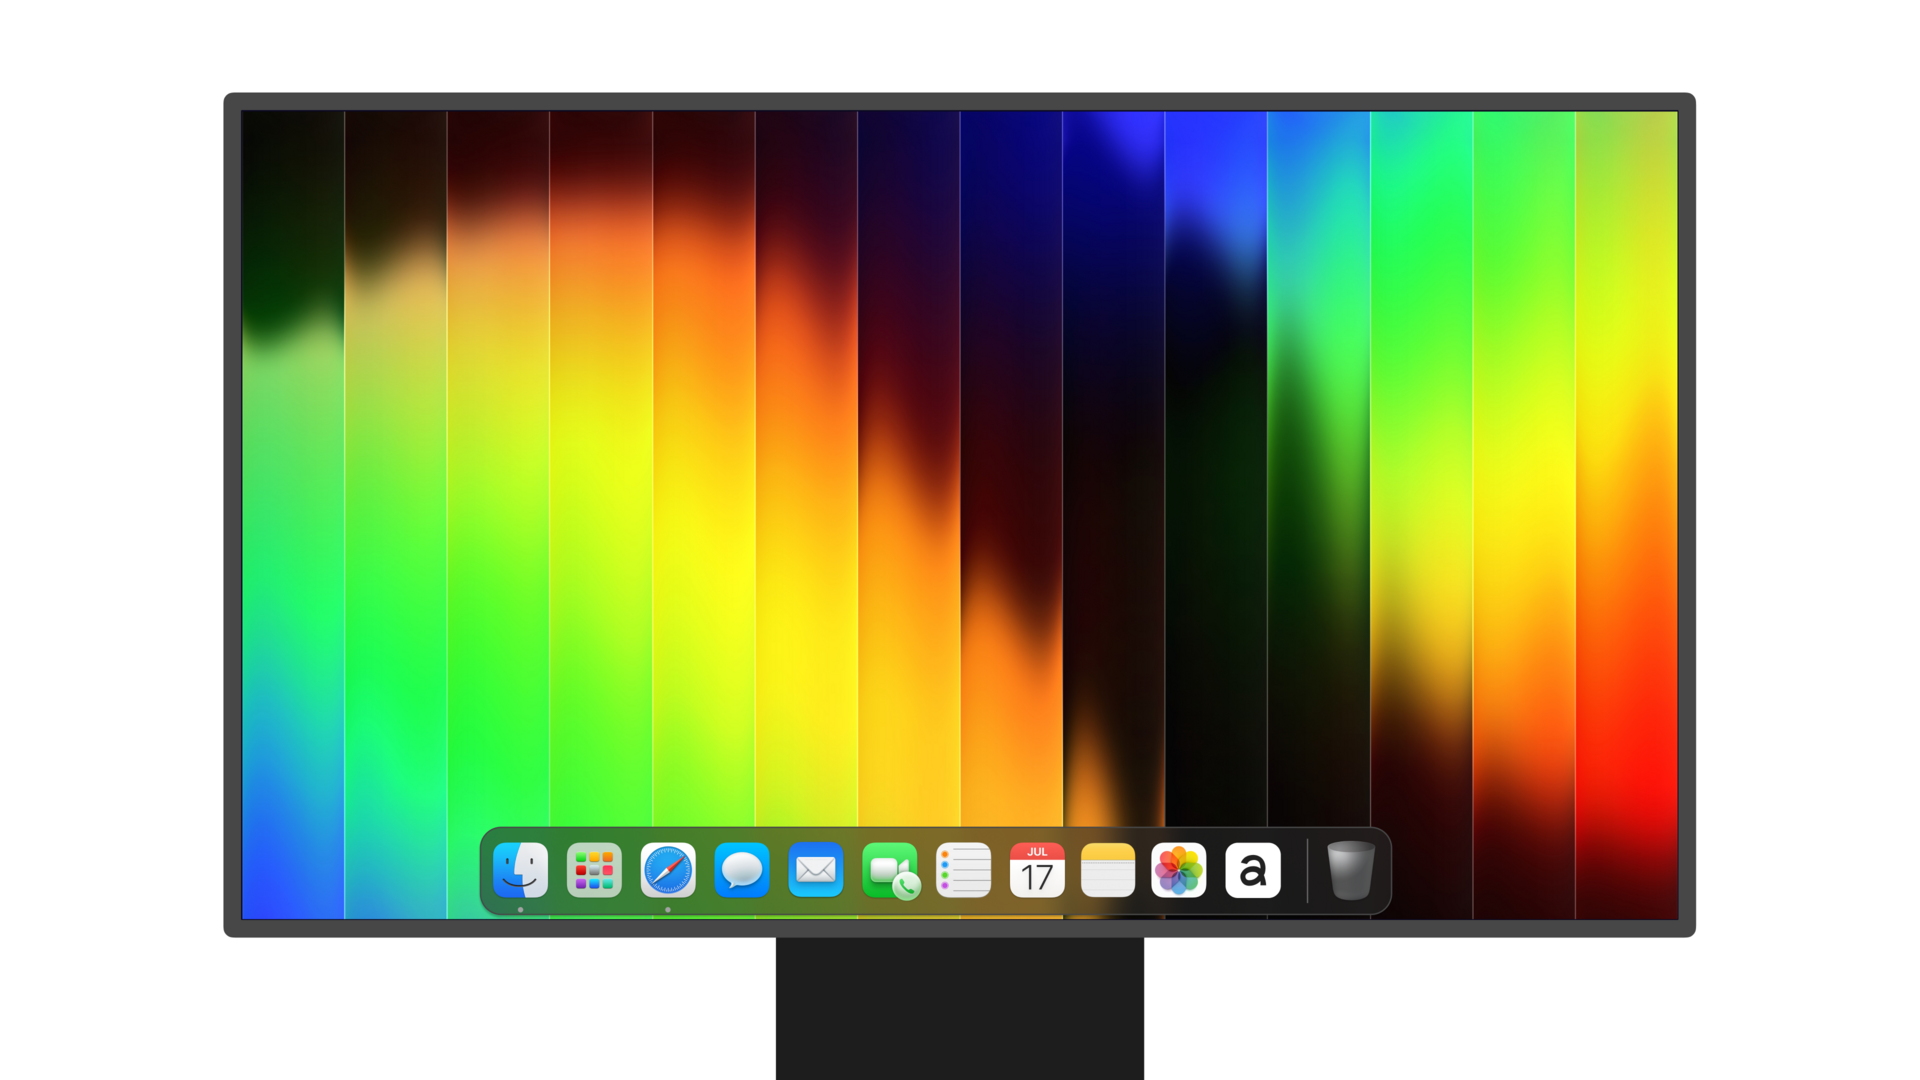
Task: Launch the Mail app
Action: coord(815,869)
